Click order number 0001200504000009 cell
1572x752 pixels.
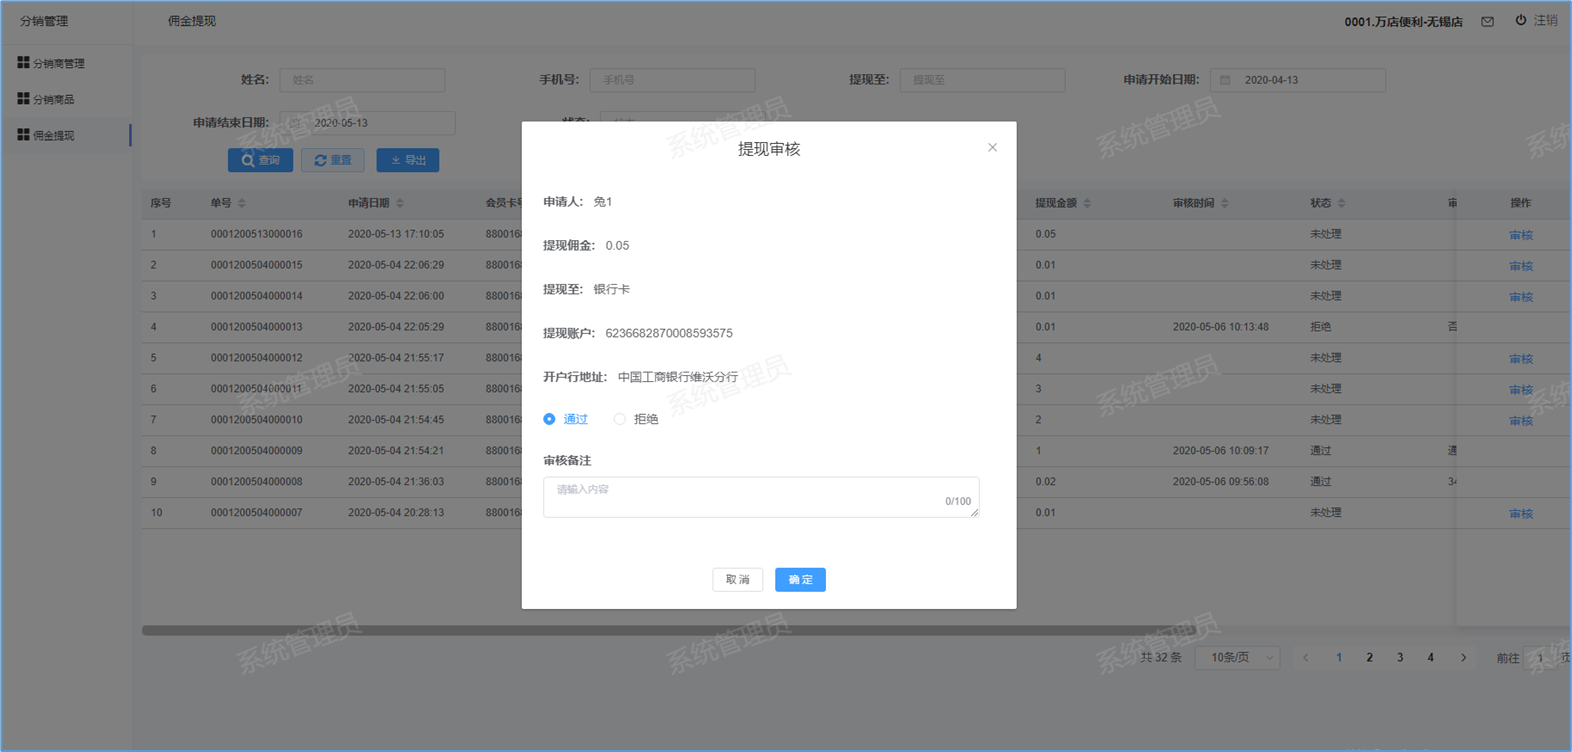(256, 451)
